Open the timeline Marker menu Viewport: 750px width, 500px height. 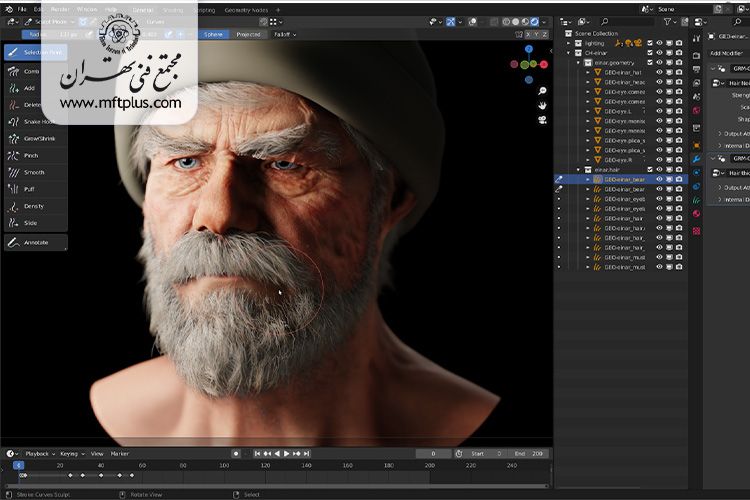coord(120,454)
